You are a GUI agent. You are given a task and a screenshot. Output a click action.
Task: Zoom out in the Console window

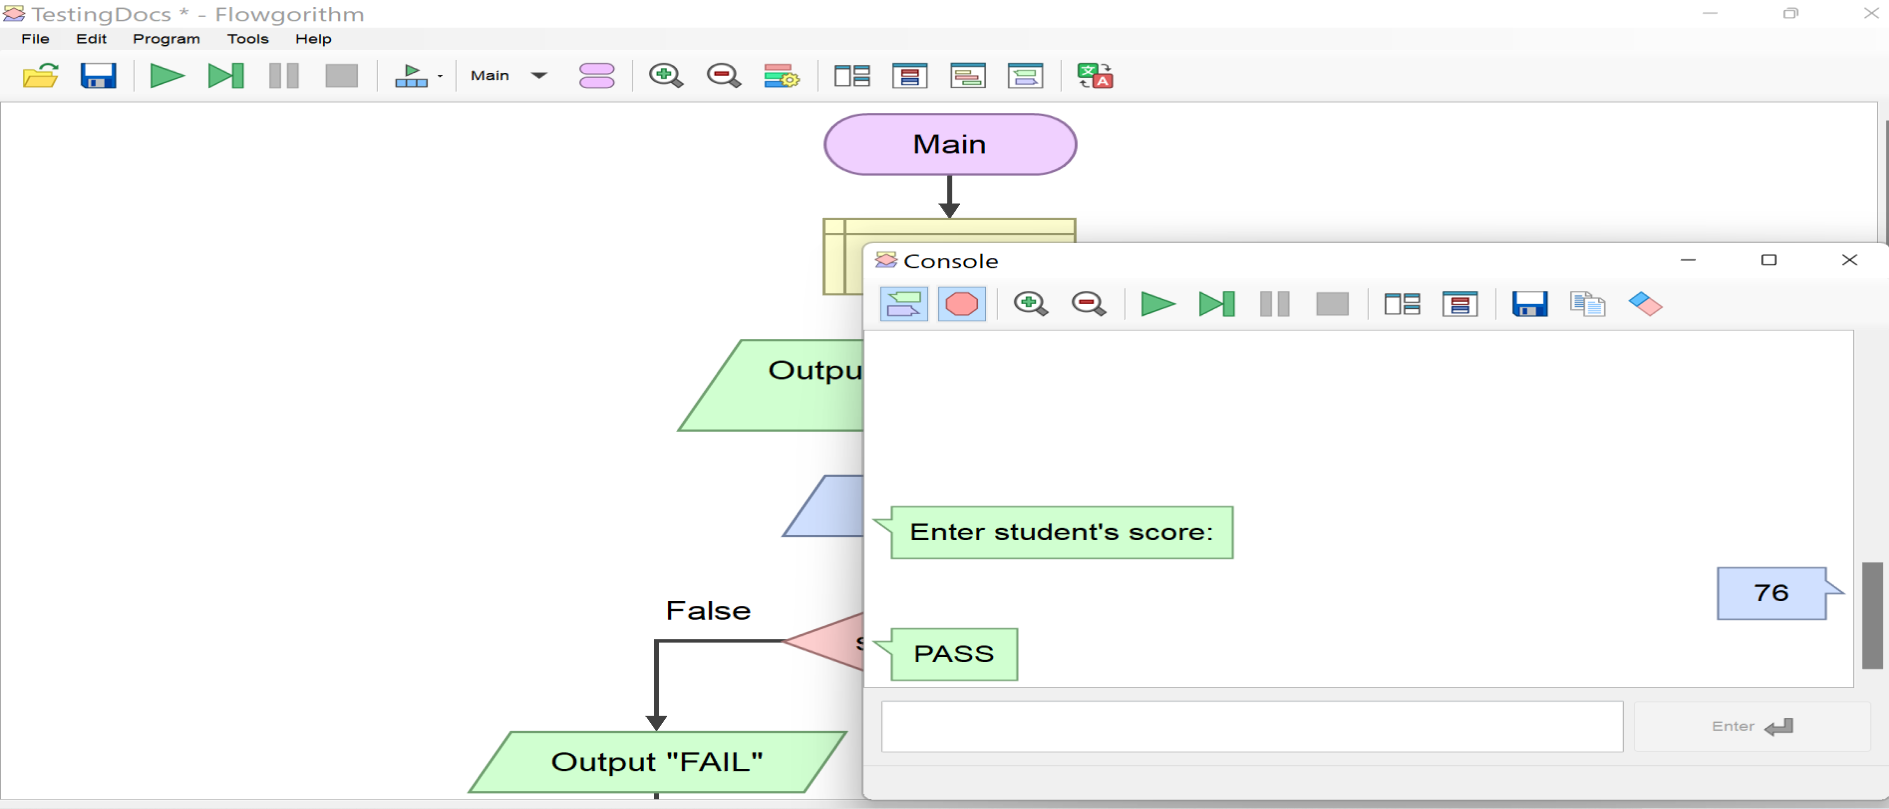1089,304
